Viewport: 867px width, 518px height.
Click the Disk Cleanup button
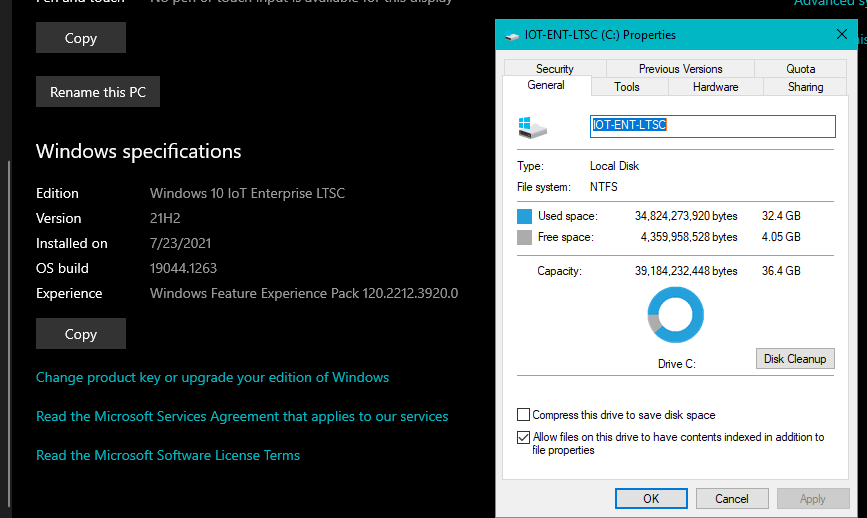795,359
